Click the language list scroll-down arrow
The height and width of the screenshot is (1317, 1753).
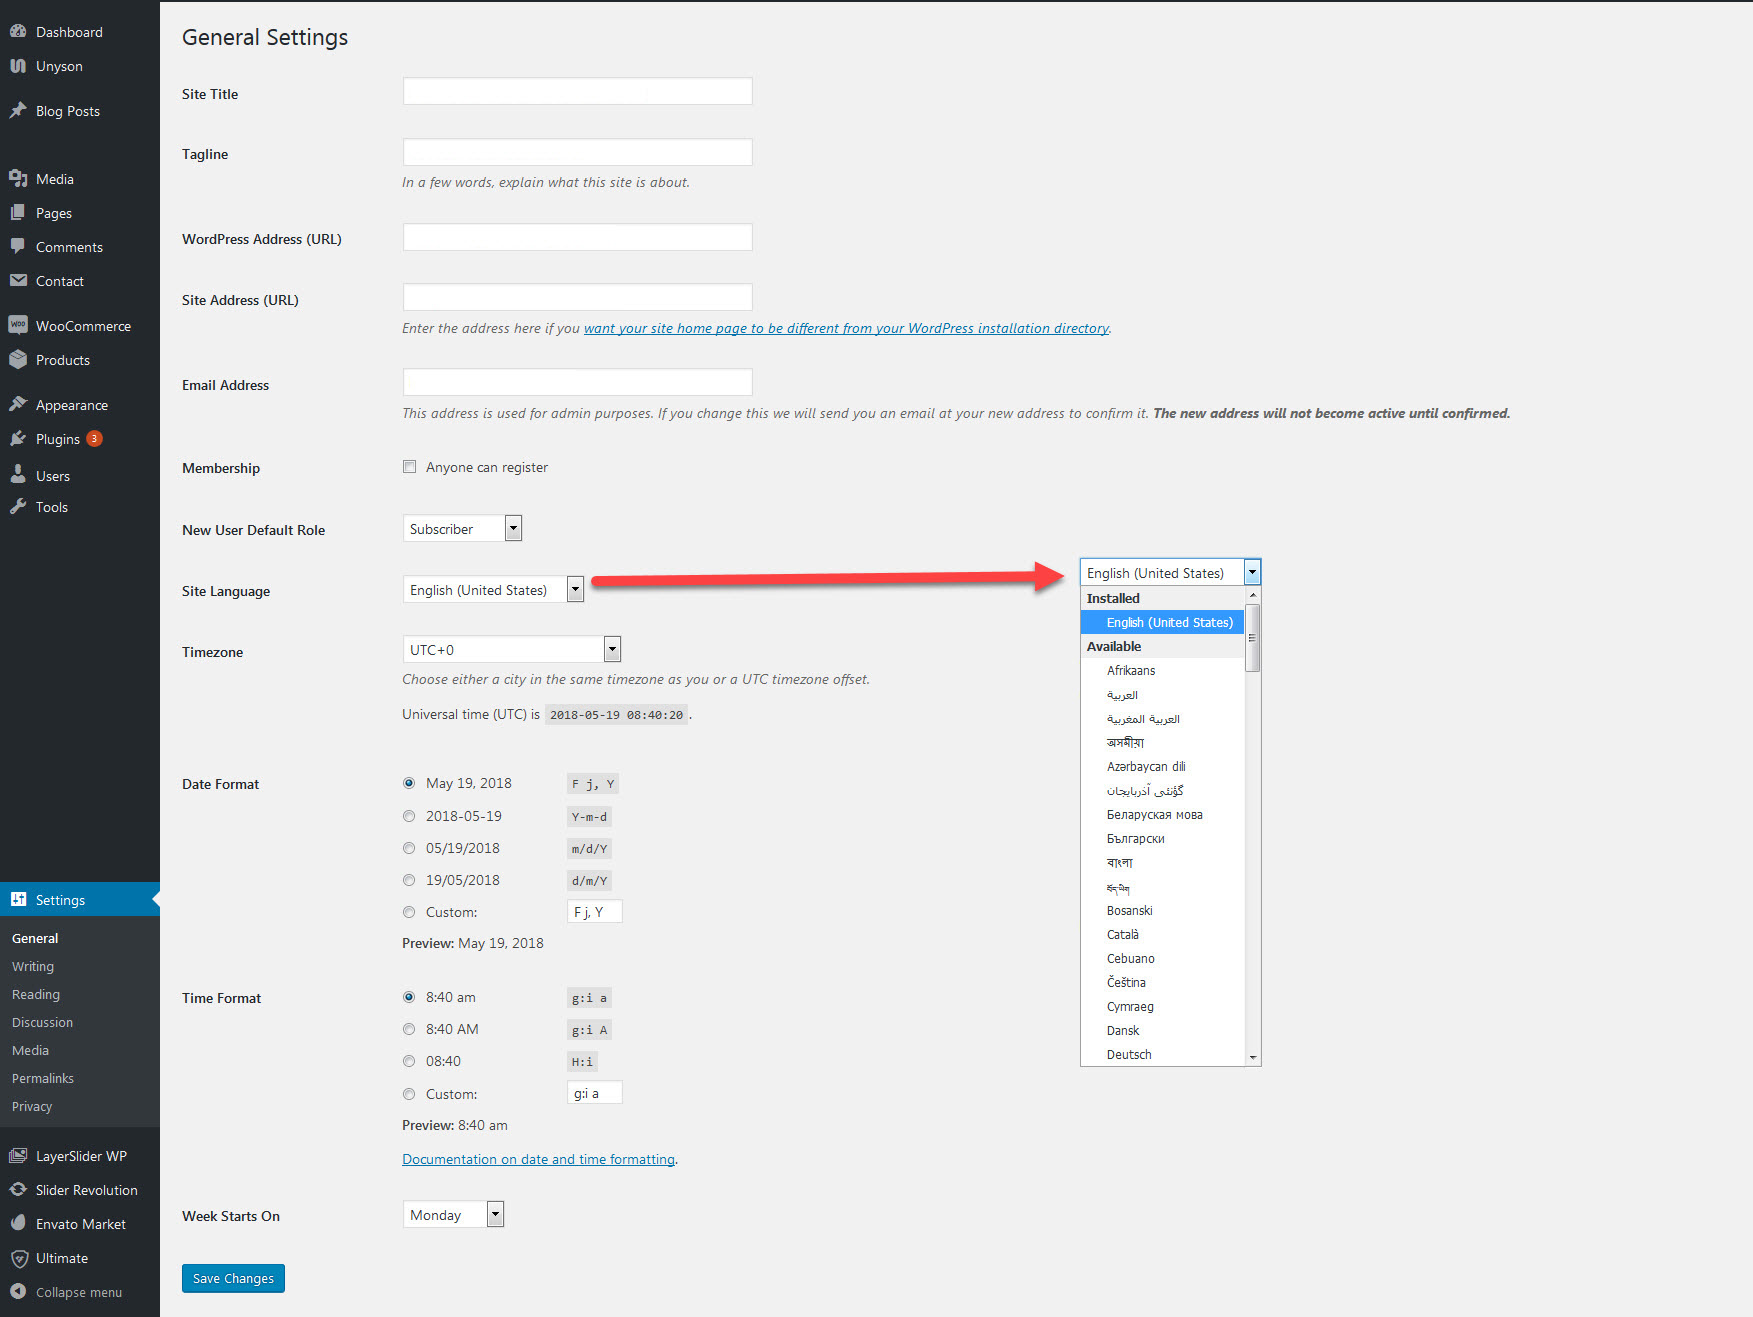click(1252, 1058)
